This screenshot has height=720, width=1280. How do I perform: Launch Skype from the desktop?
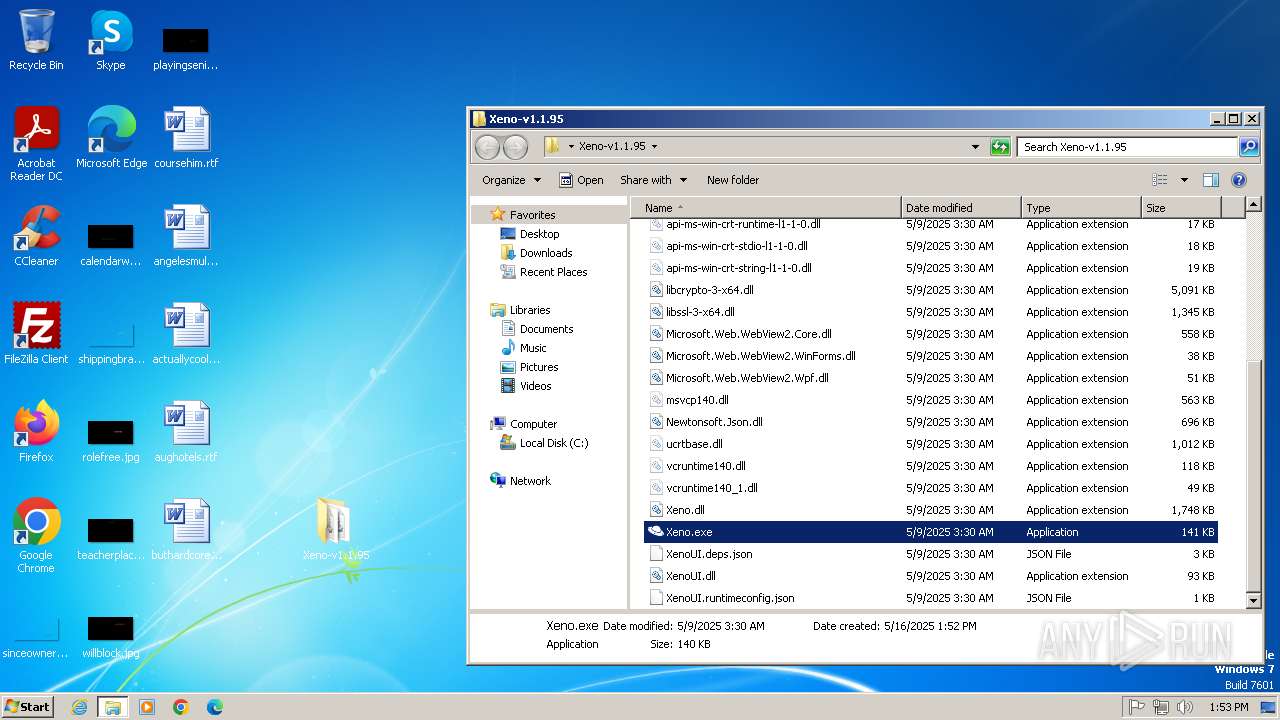[111, 40]
